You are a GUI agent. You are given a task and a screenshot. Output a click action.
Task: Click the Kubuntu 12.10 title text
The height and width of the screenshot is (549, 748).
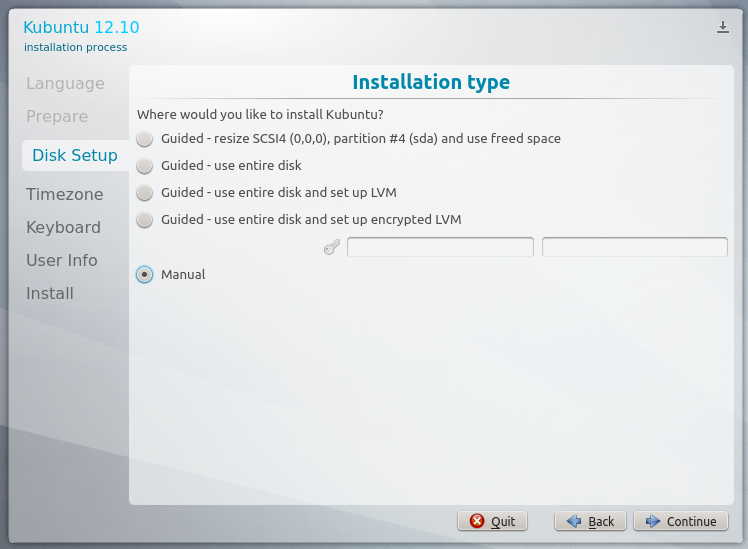click(81, 27)
